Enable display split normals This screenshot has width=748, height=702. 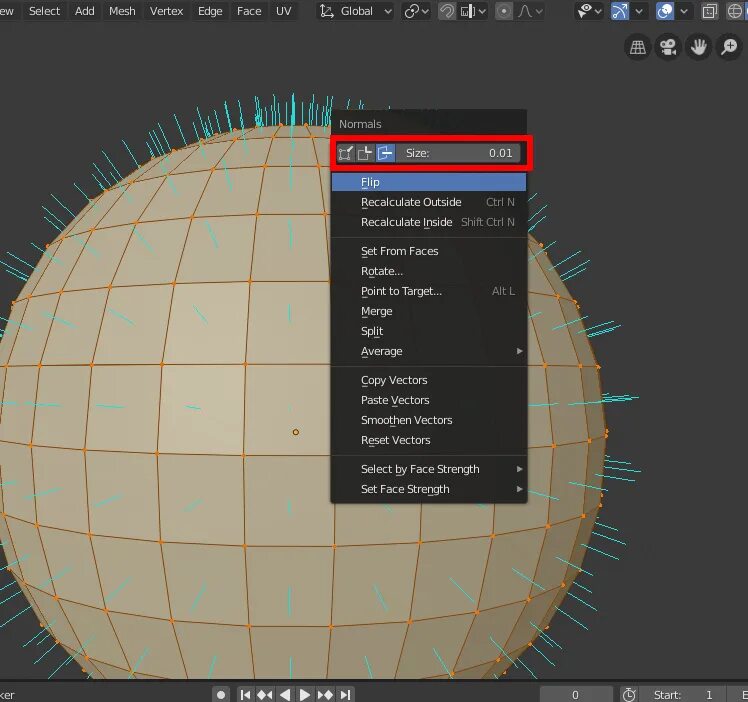(365, 154)
